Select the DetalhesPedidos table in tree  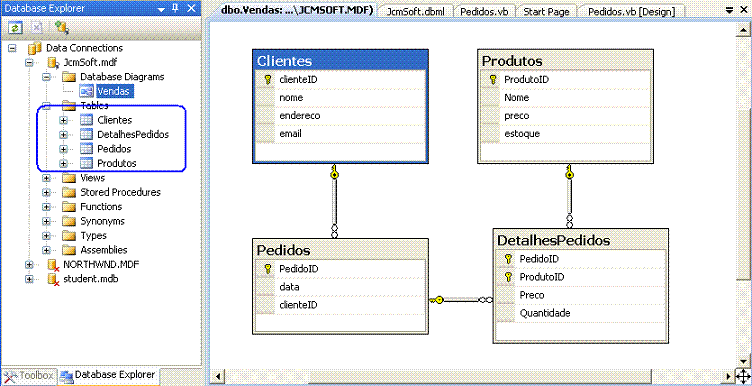[133, 135]
